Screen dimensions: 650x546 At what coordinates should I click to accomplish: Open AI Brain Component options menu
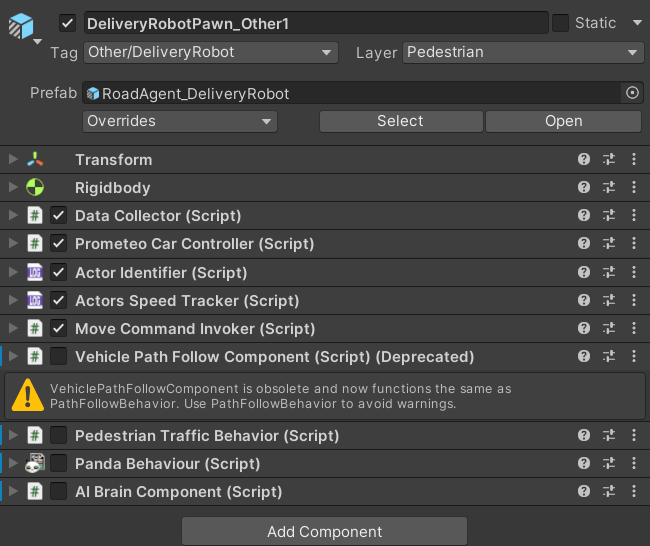pyautogui.click(x=634, y=491)
